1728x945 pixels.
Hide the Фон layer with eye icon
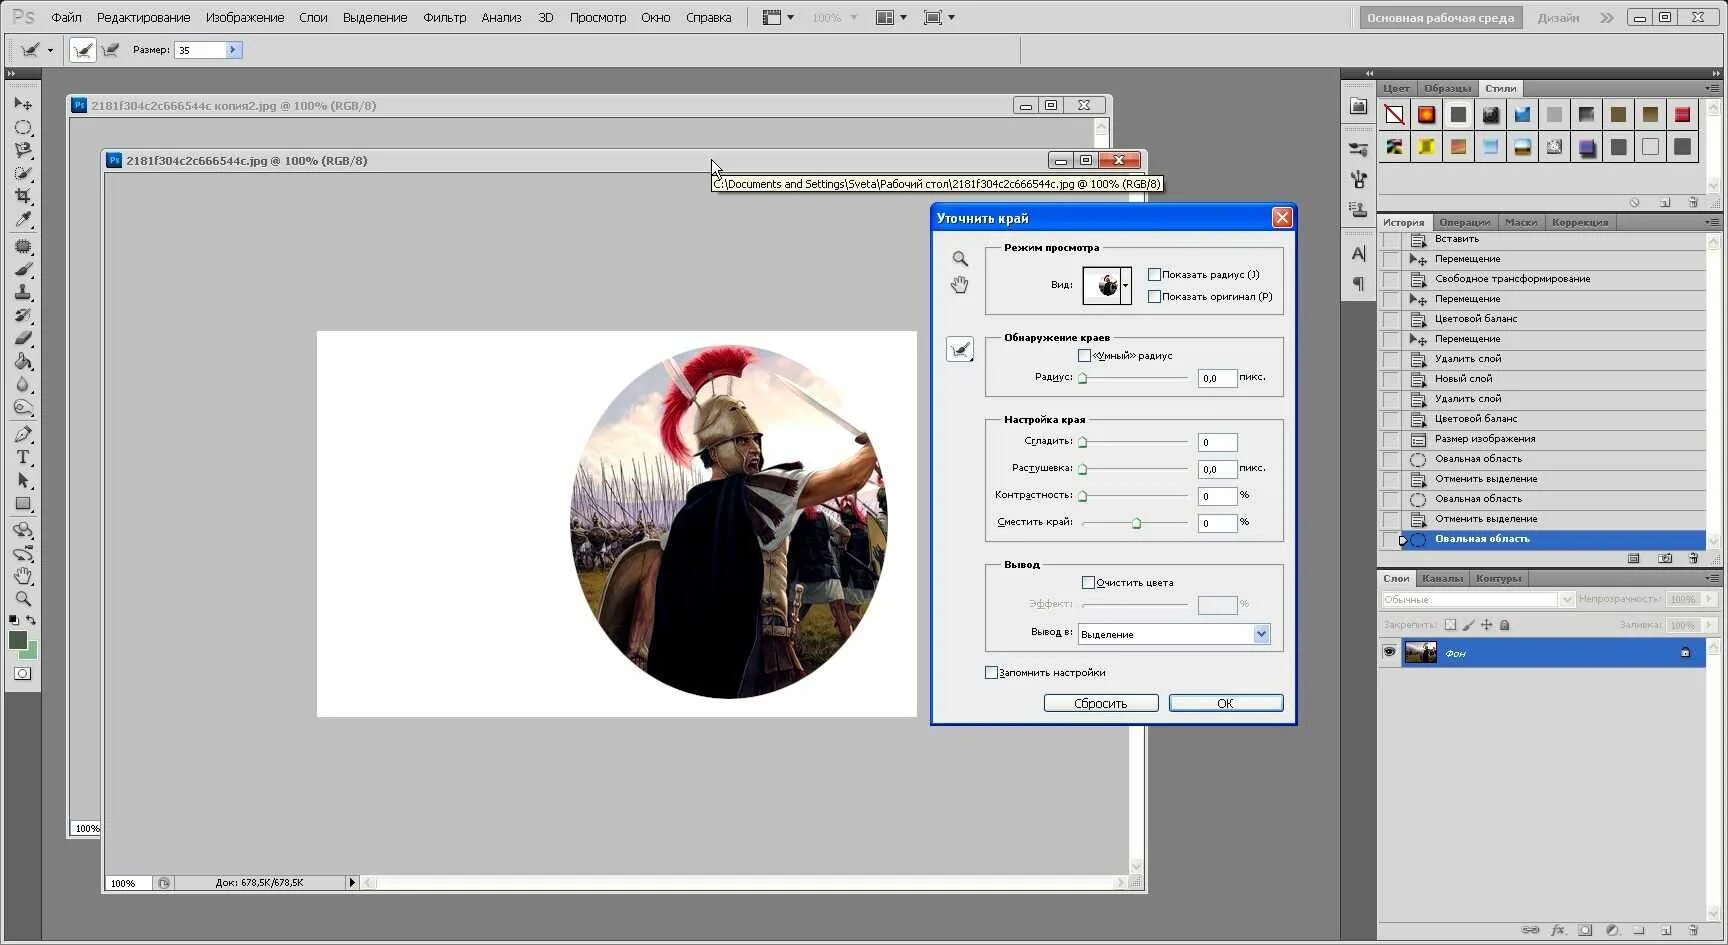click(x=1389, y=653)
